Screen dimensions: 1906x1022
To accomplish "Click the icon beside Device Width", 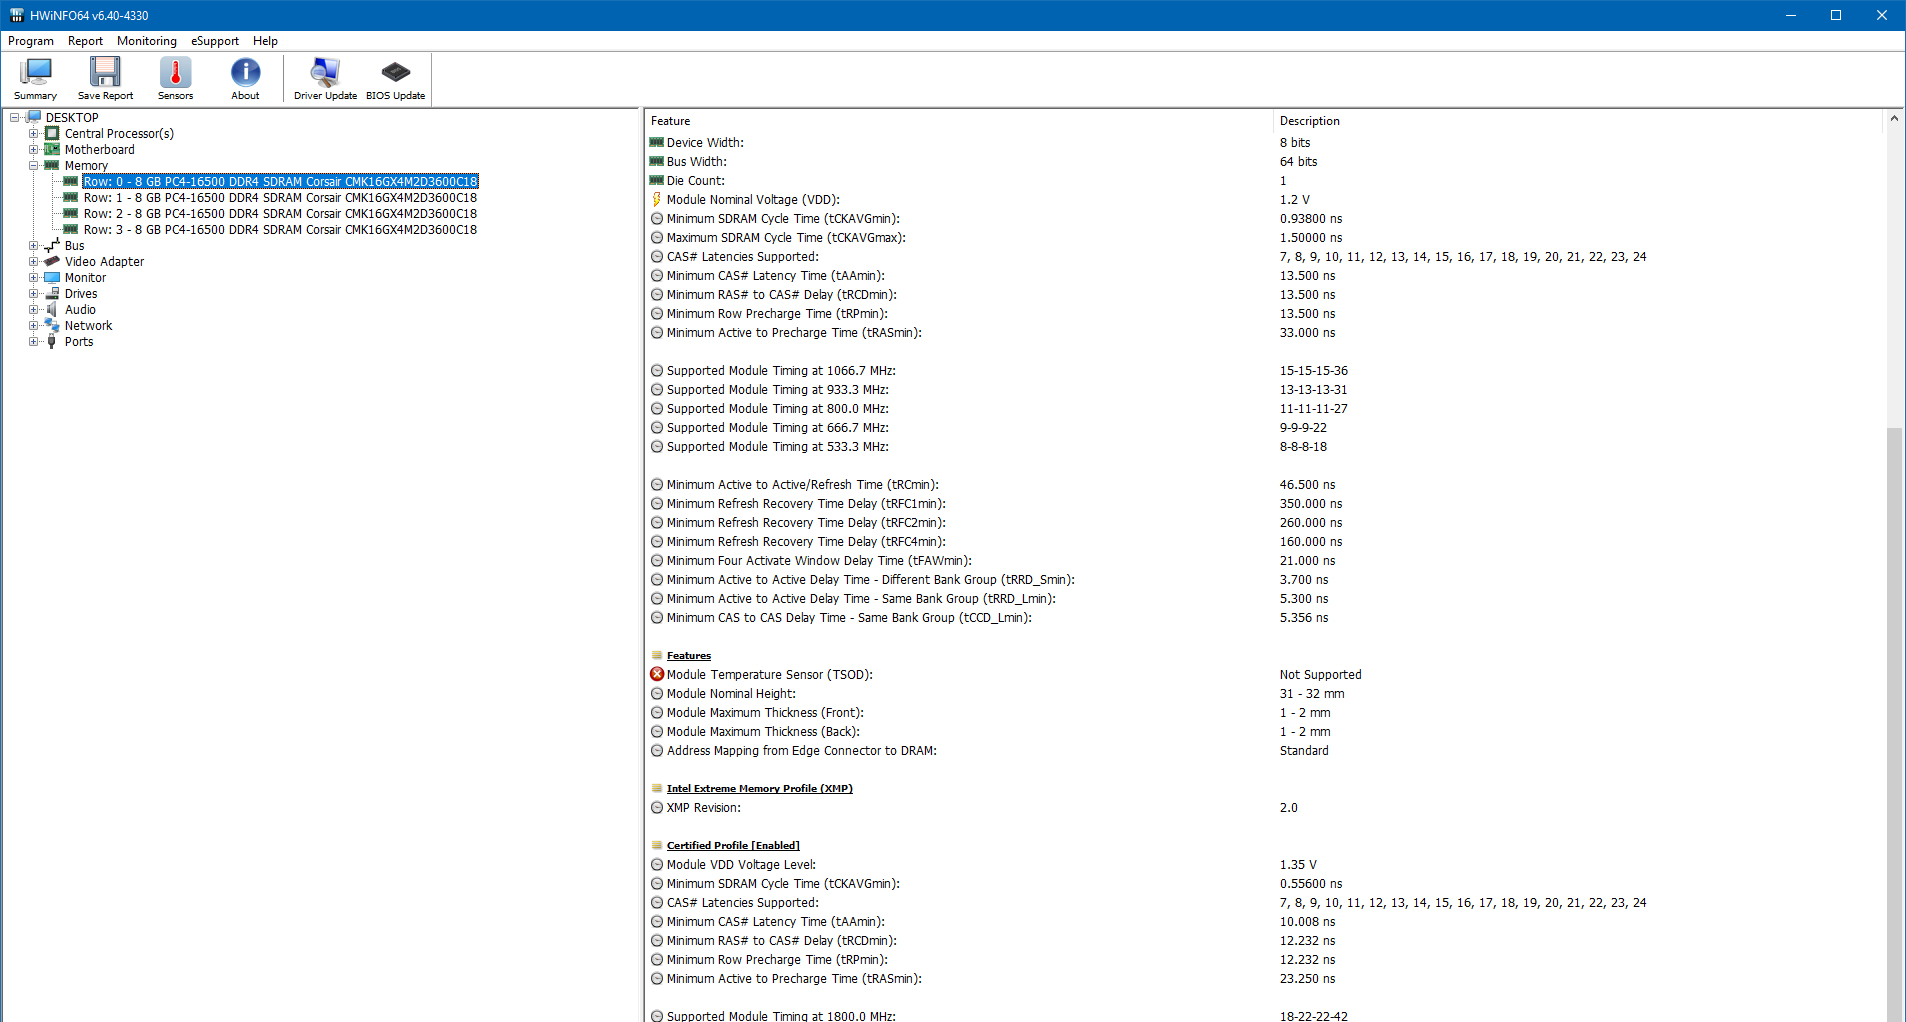I will coord(657,142).
